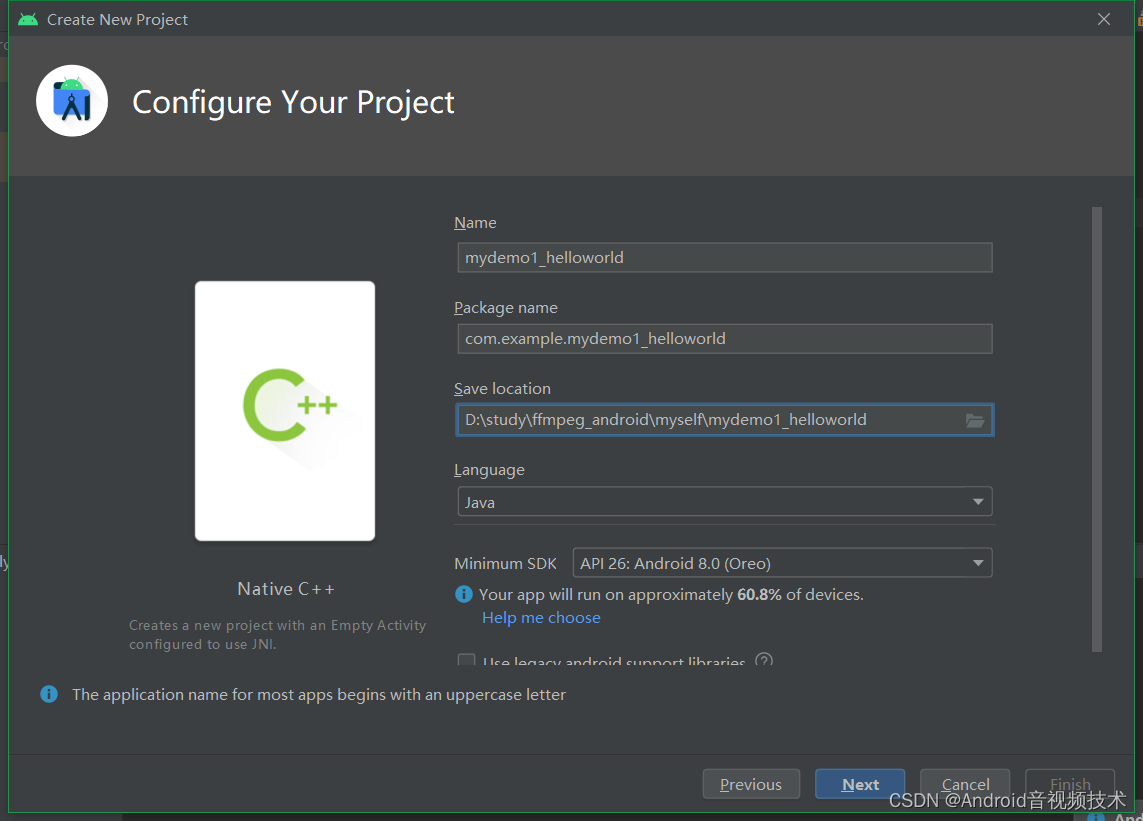Screen dimensions: 1143x821
Task: Click the Language dropdown arrow
Action: pyautogui.click(x=978, y=501)
